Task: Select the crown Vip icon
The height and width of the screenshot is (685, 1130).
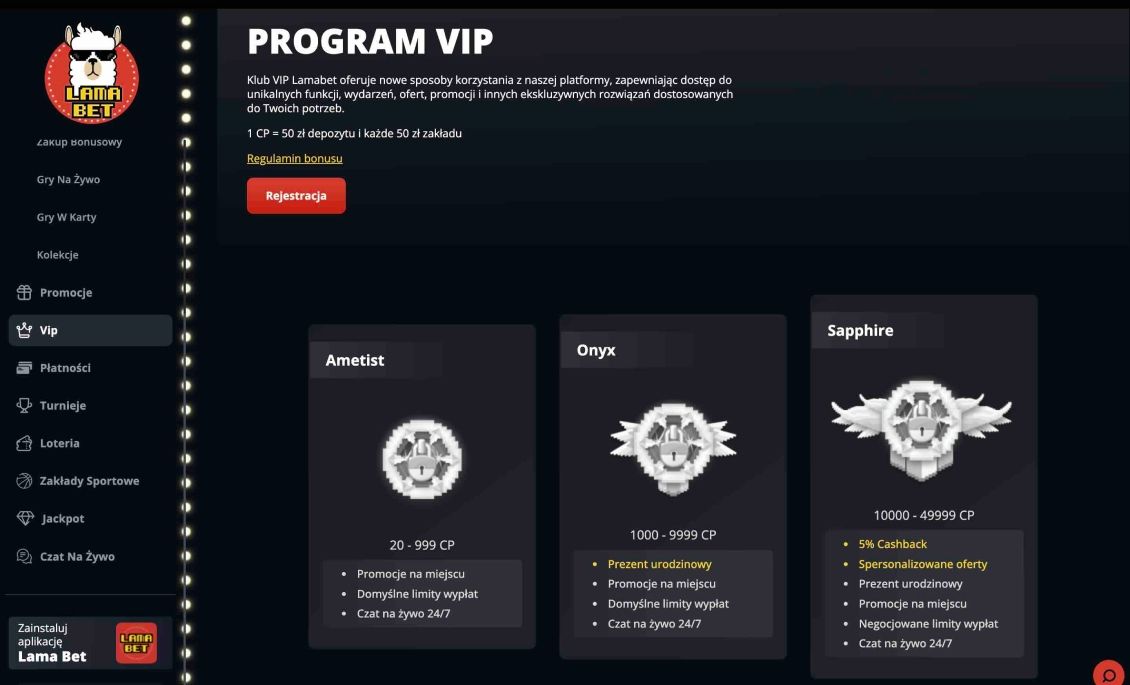Action: [24, 329]
